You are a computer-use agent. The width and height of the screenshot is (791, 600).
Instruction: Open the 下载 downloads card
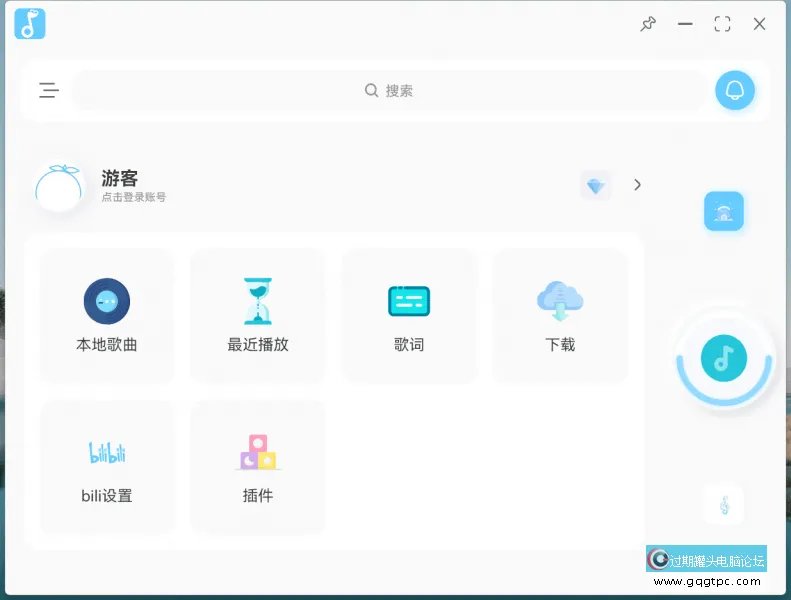pyautogui.click(x=560, y=316)
